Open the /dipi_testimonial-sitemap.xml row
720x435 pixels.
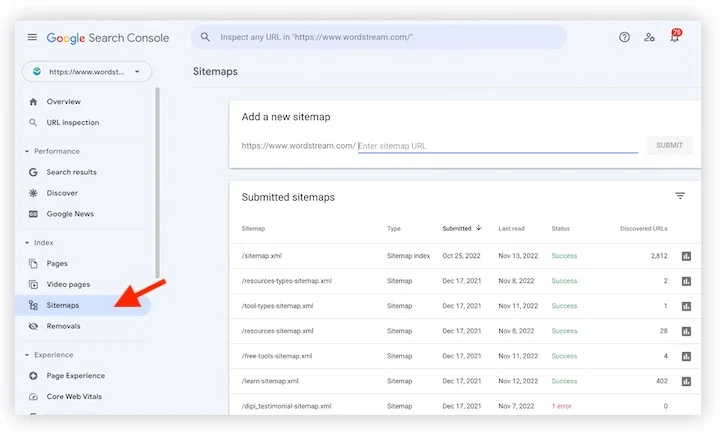pos(465,405)
